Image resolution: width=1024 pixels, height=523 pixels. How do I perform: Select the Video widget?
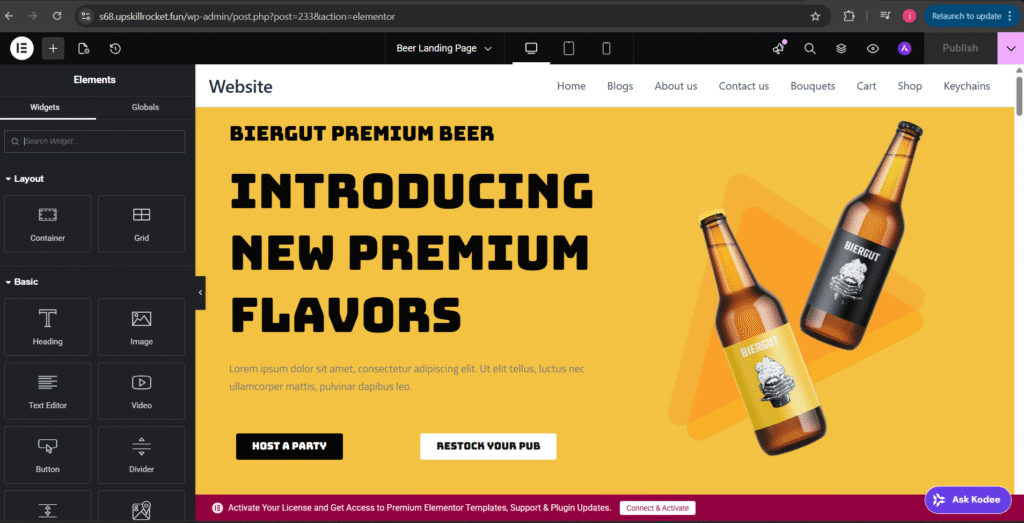(142, 390)
